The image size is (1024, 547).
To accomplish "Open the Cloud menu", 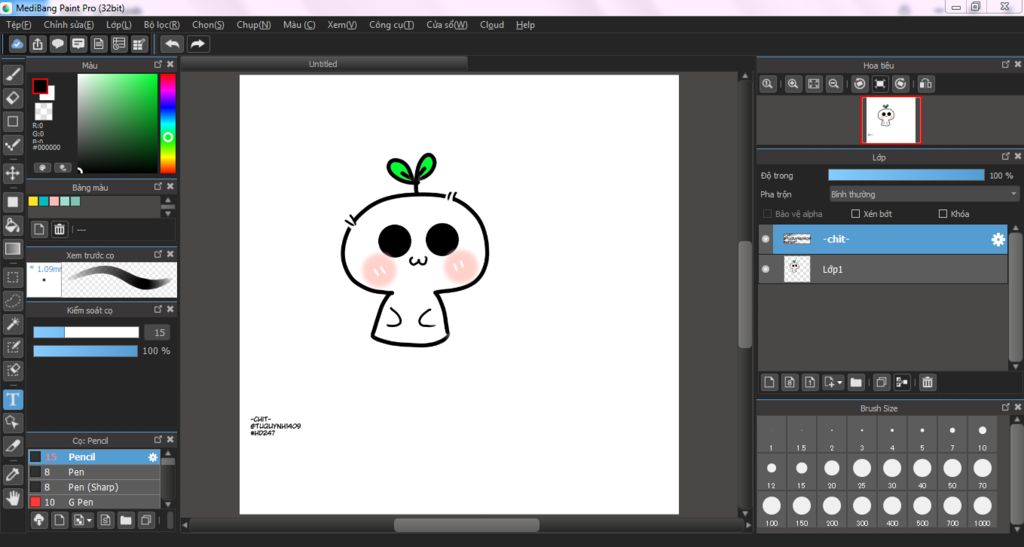I will pos(492,25).
